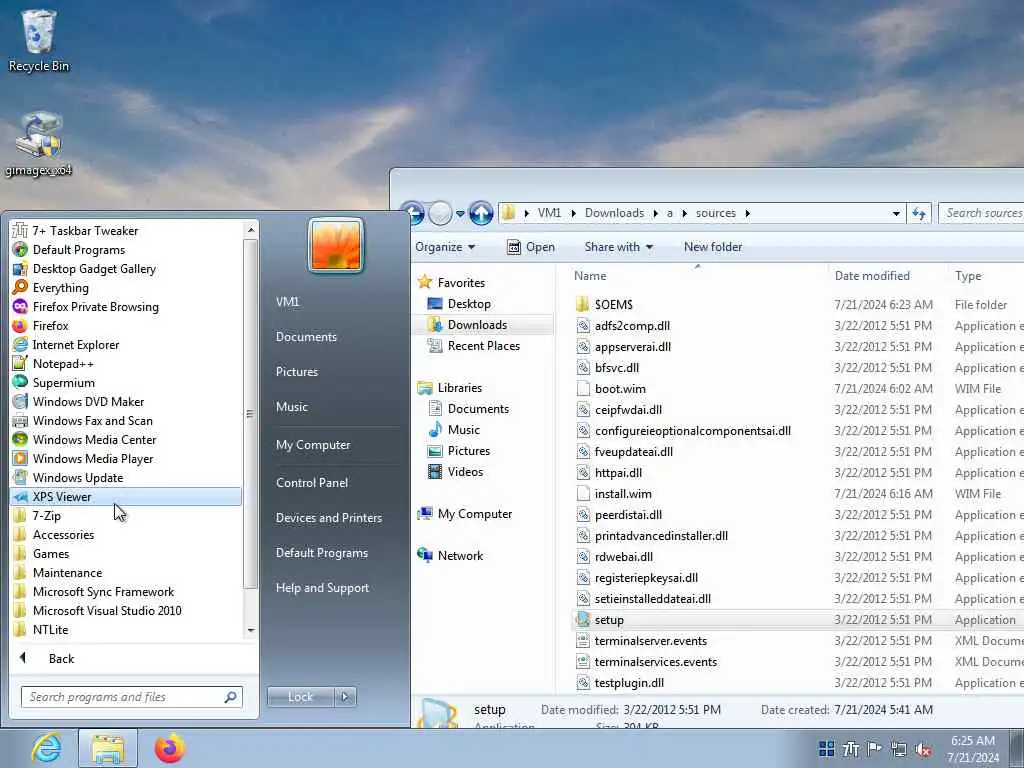Screen dimensions: 1024x768
Task: Open My Computer from Start menu
Action: click(x=313, y=445)
